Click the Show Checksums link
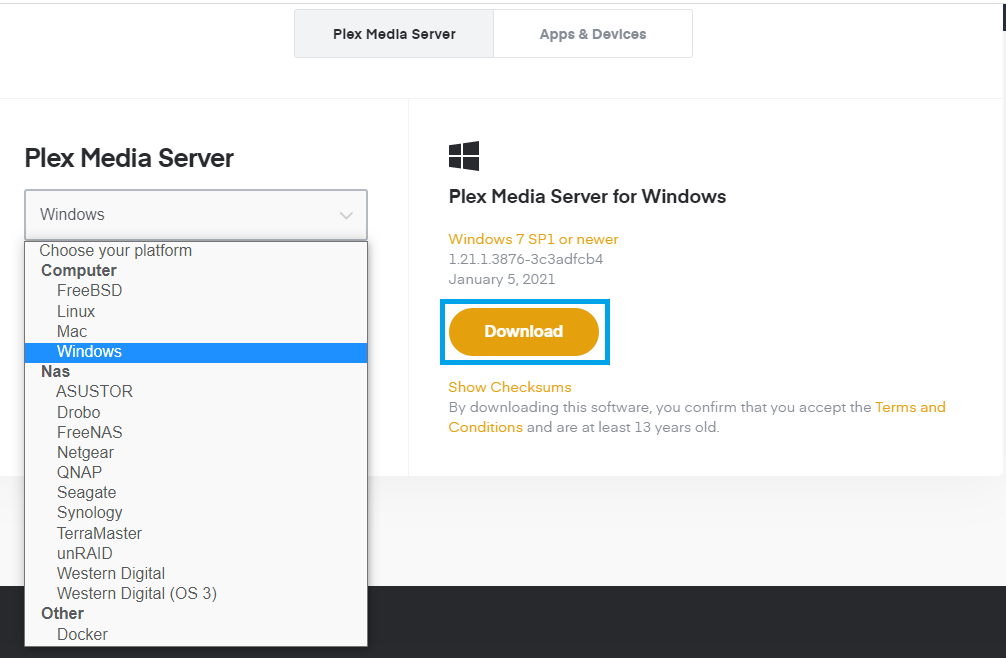 [509, 387]
